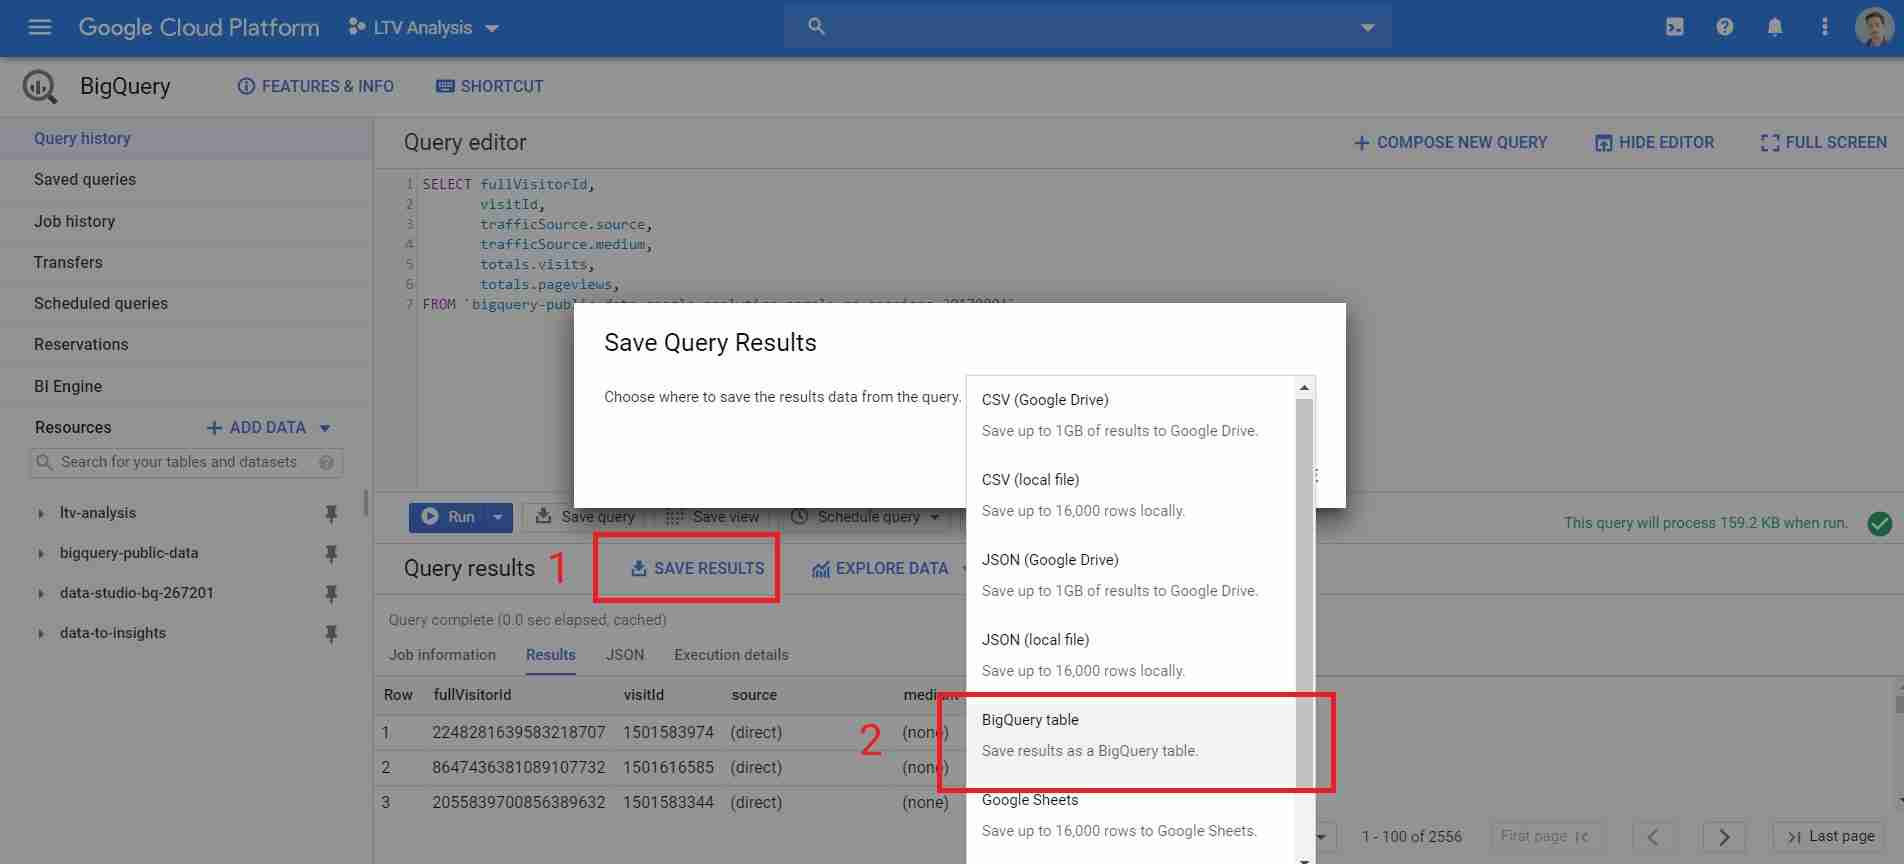This screenshot has width=1904, height=864.
Task: Open the LTV Analysis project selector
Action: point(423,28)
